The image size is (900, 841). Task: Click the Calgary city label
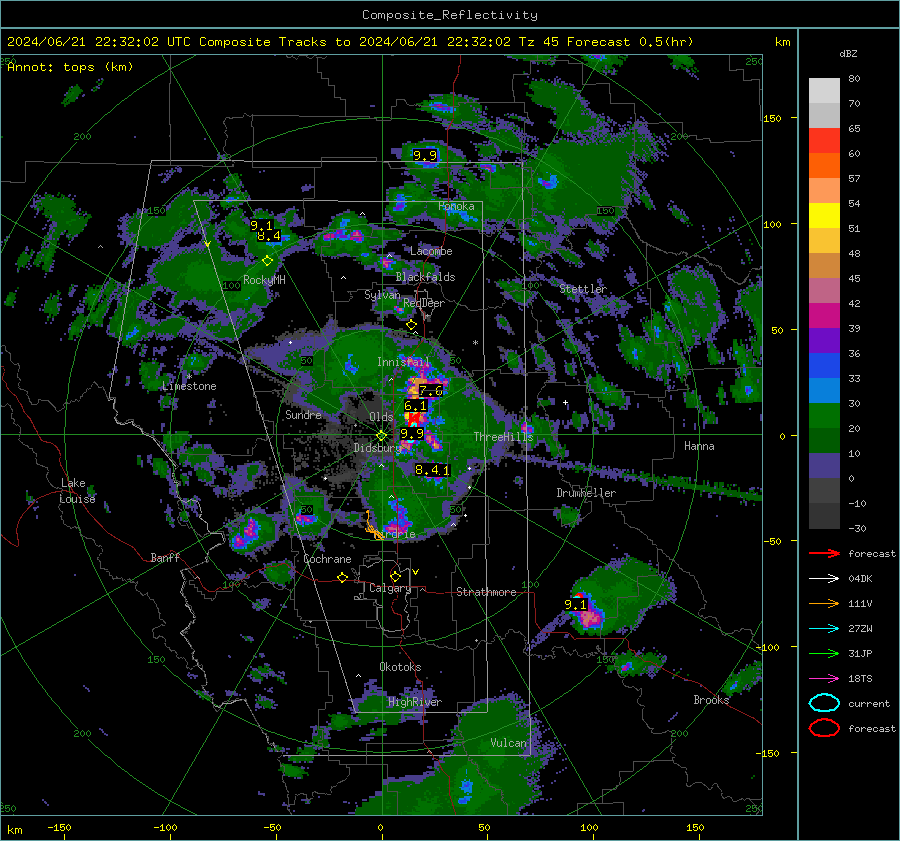(x=390, y=588)
